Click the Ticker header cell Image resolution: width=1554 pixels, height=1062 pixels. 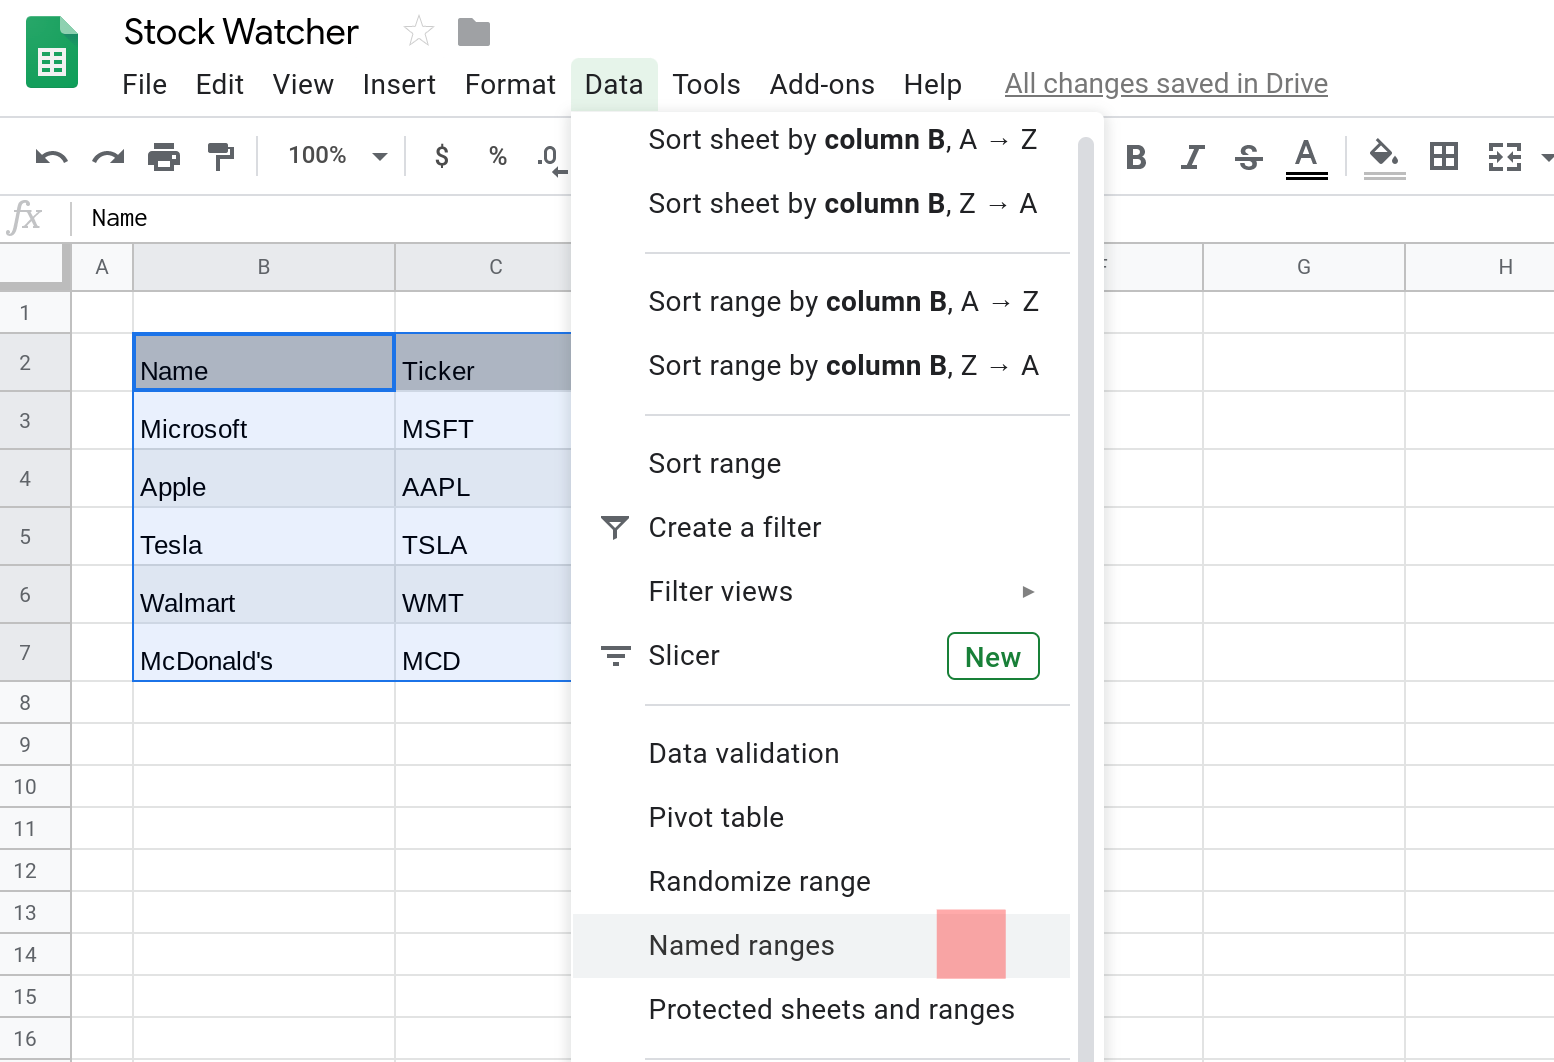(x=483, y=362)
